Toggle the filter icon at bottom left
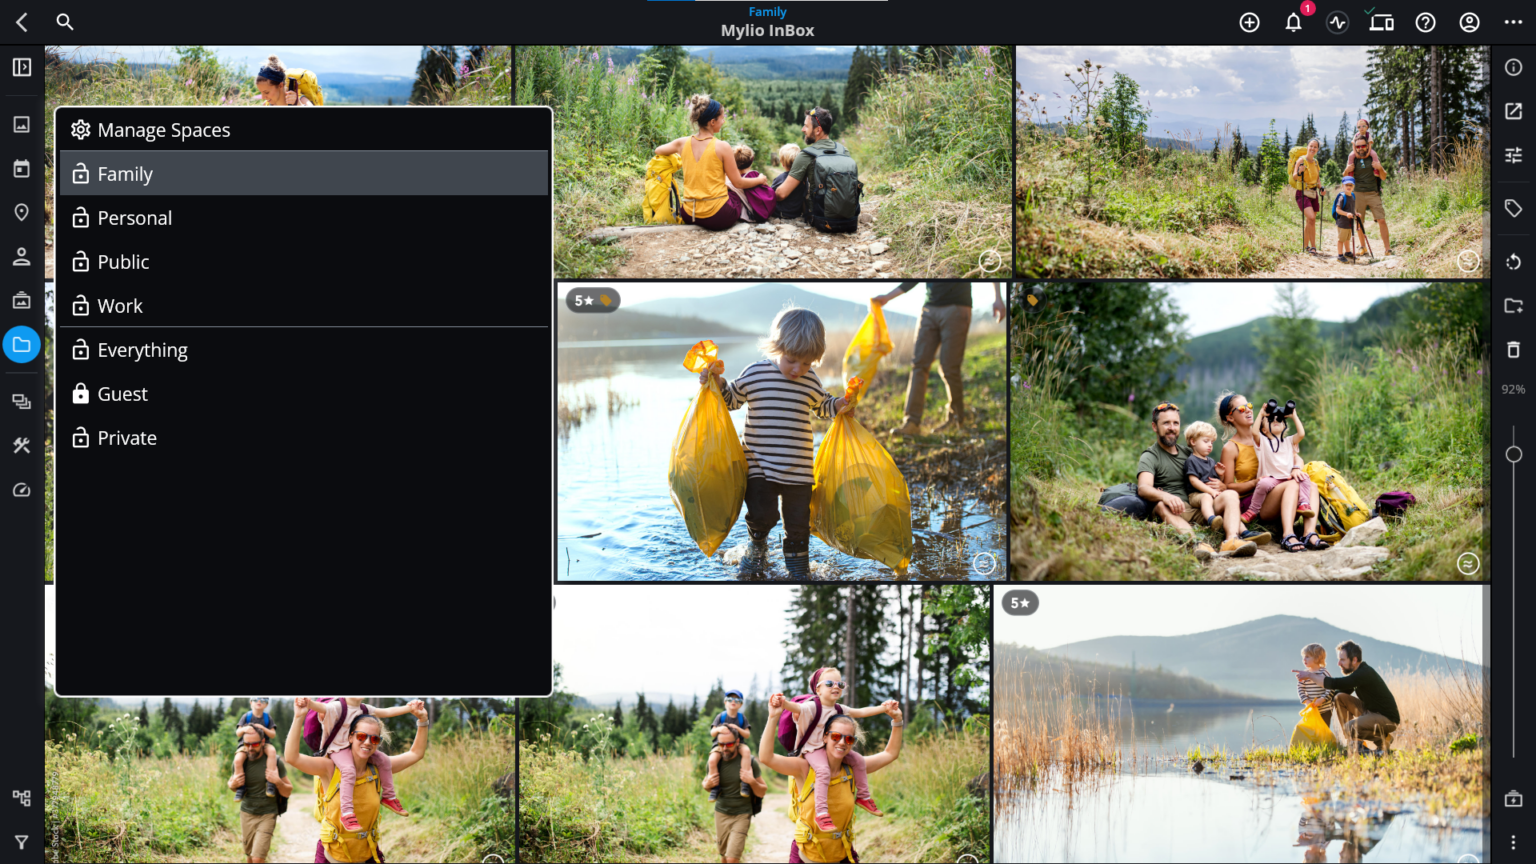Image resolution: width=1536 pixels, height=864 pixels. [21, 841]
